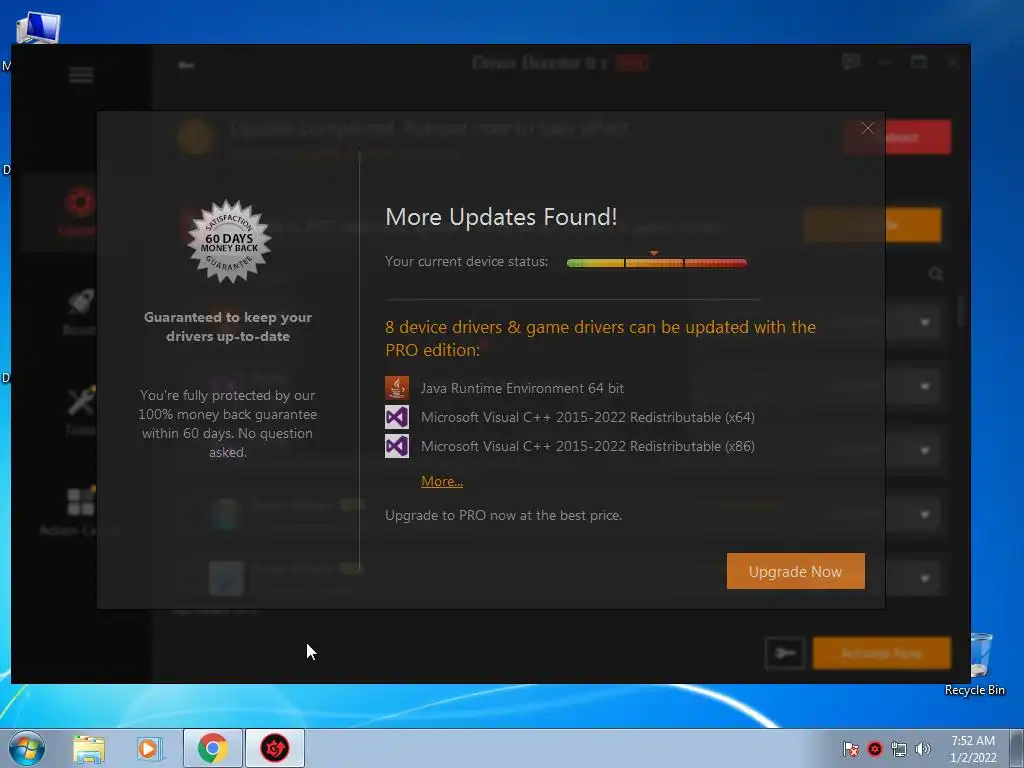Click the search magnifier in driver list

click(x=935, y=274)
